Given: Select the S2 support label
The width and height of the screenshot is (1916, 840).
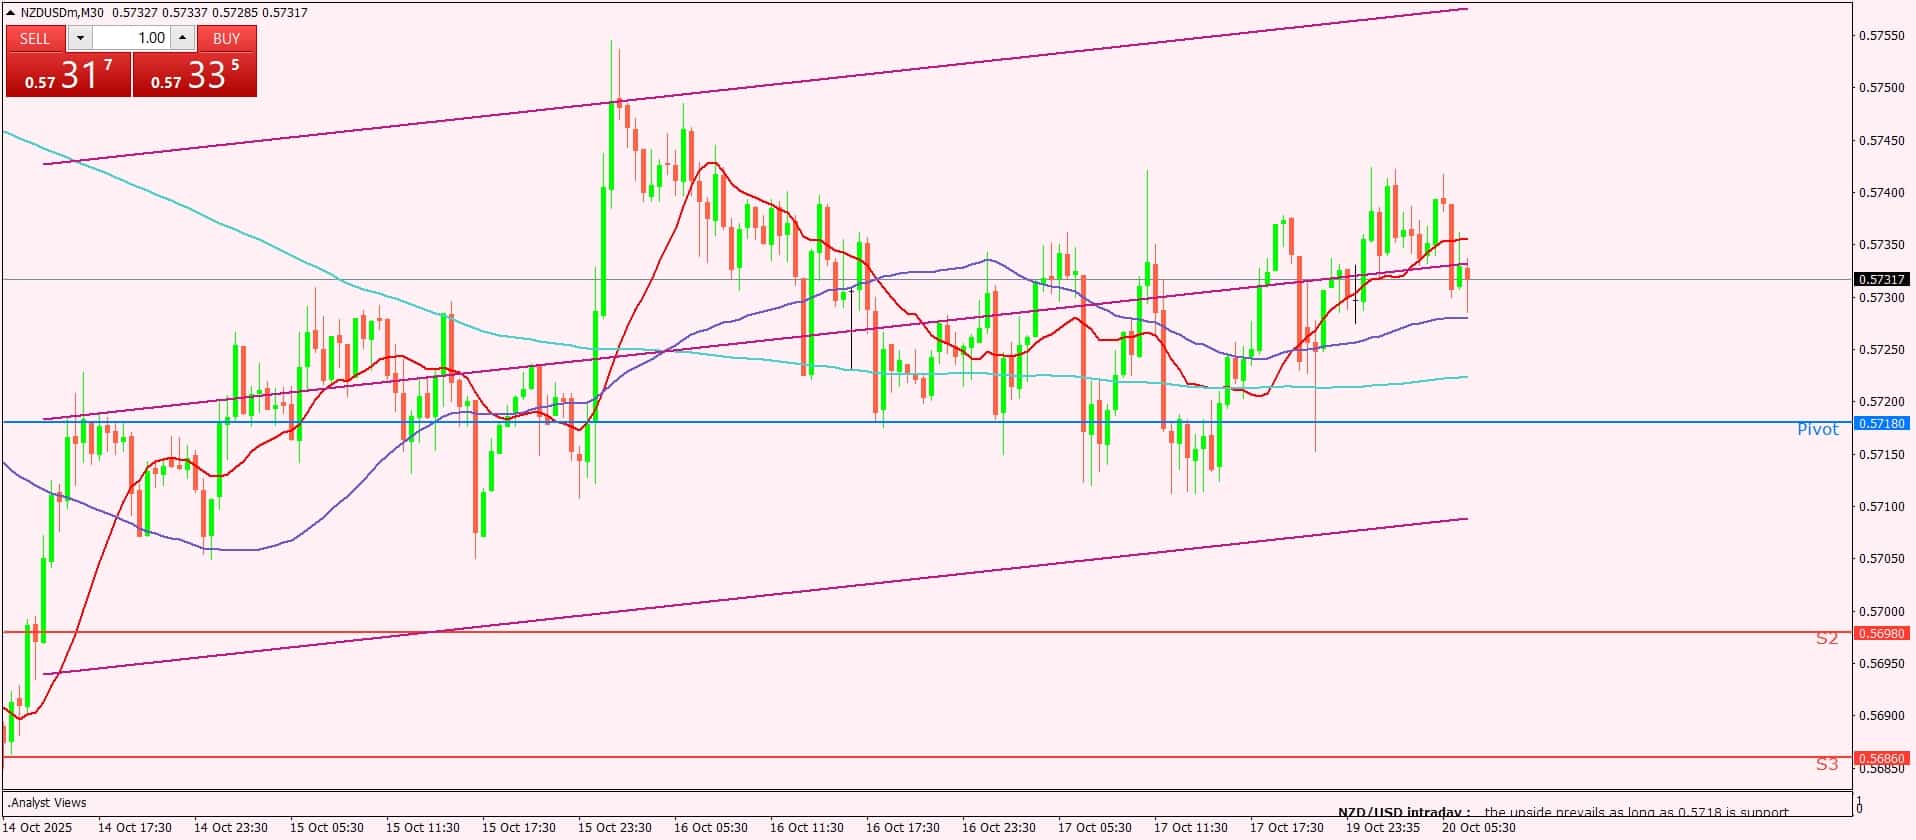Looking at the screenshot, I should tap(1827, 638).
